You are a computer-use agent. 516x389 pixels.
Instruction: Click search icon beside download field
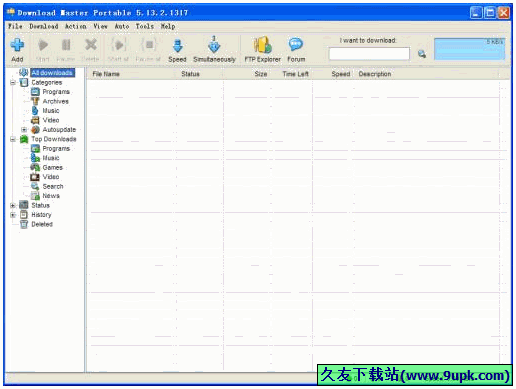[422, 54]
